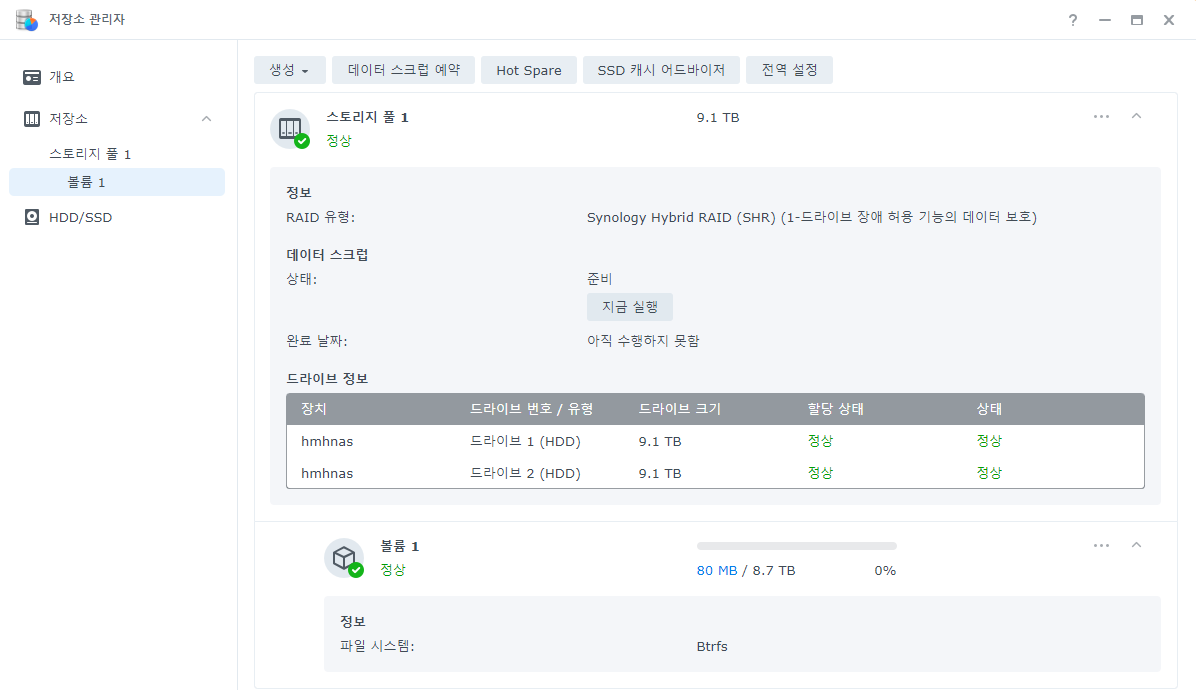Open the more options menu for 볼륨 1
Image resolution: width=1196 pixels, height=690 pixels.
pyautogui.click(x=1101, y=545)
